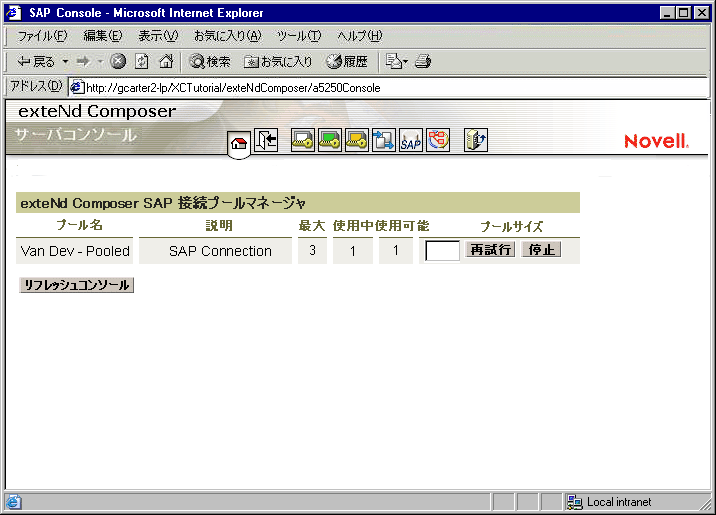Open the お気に入り(A) menu
716x515 pixels.
tap(227, 36)
